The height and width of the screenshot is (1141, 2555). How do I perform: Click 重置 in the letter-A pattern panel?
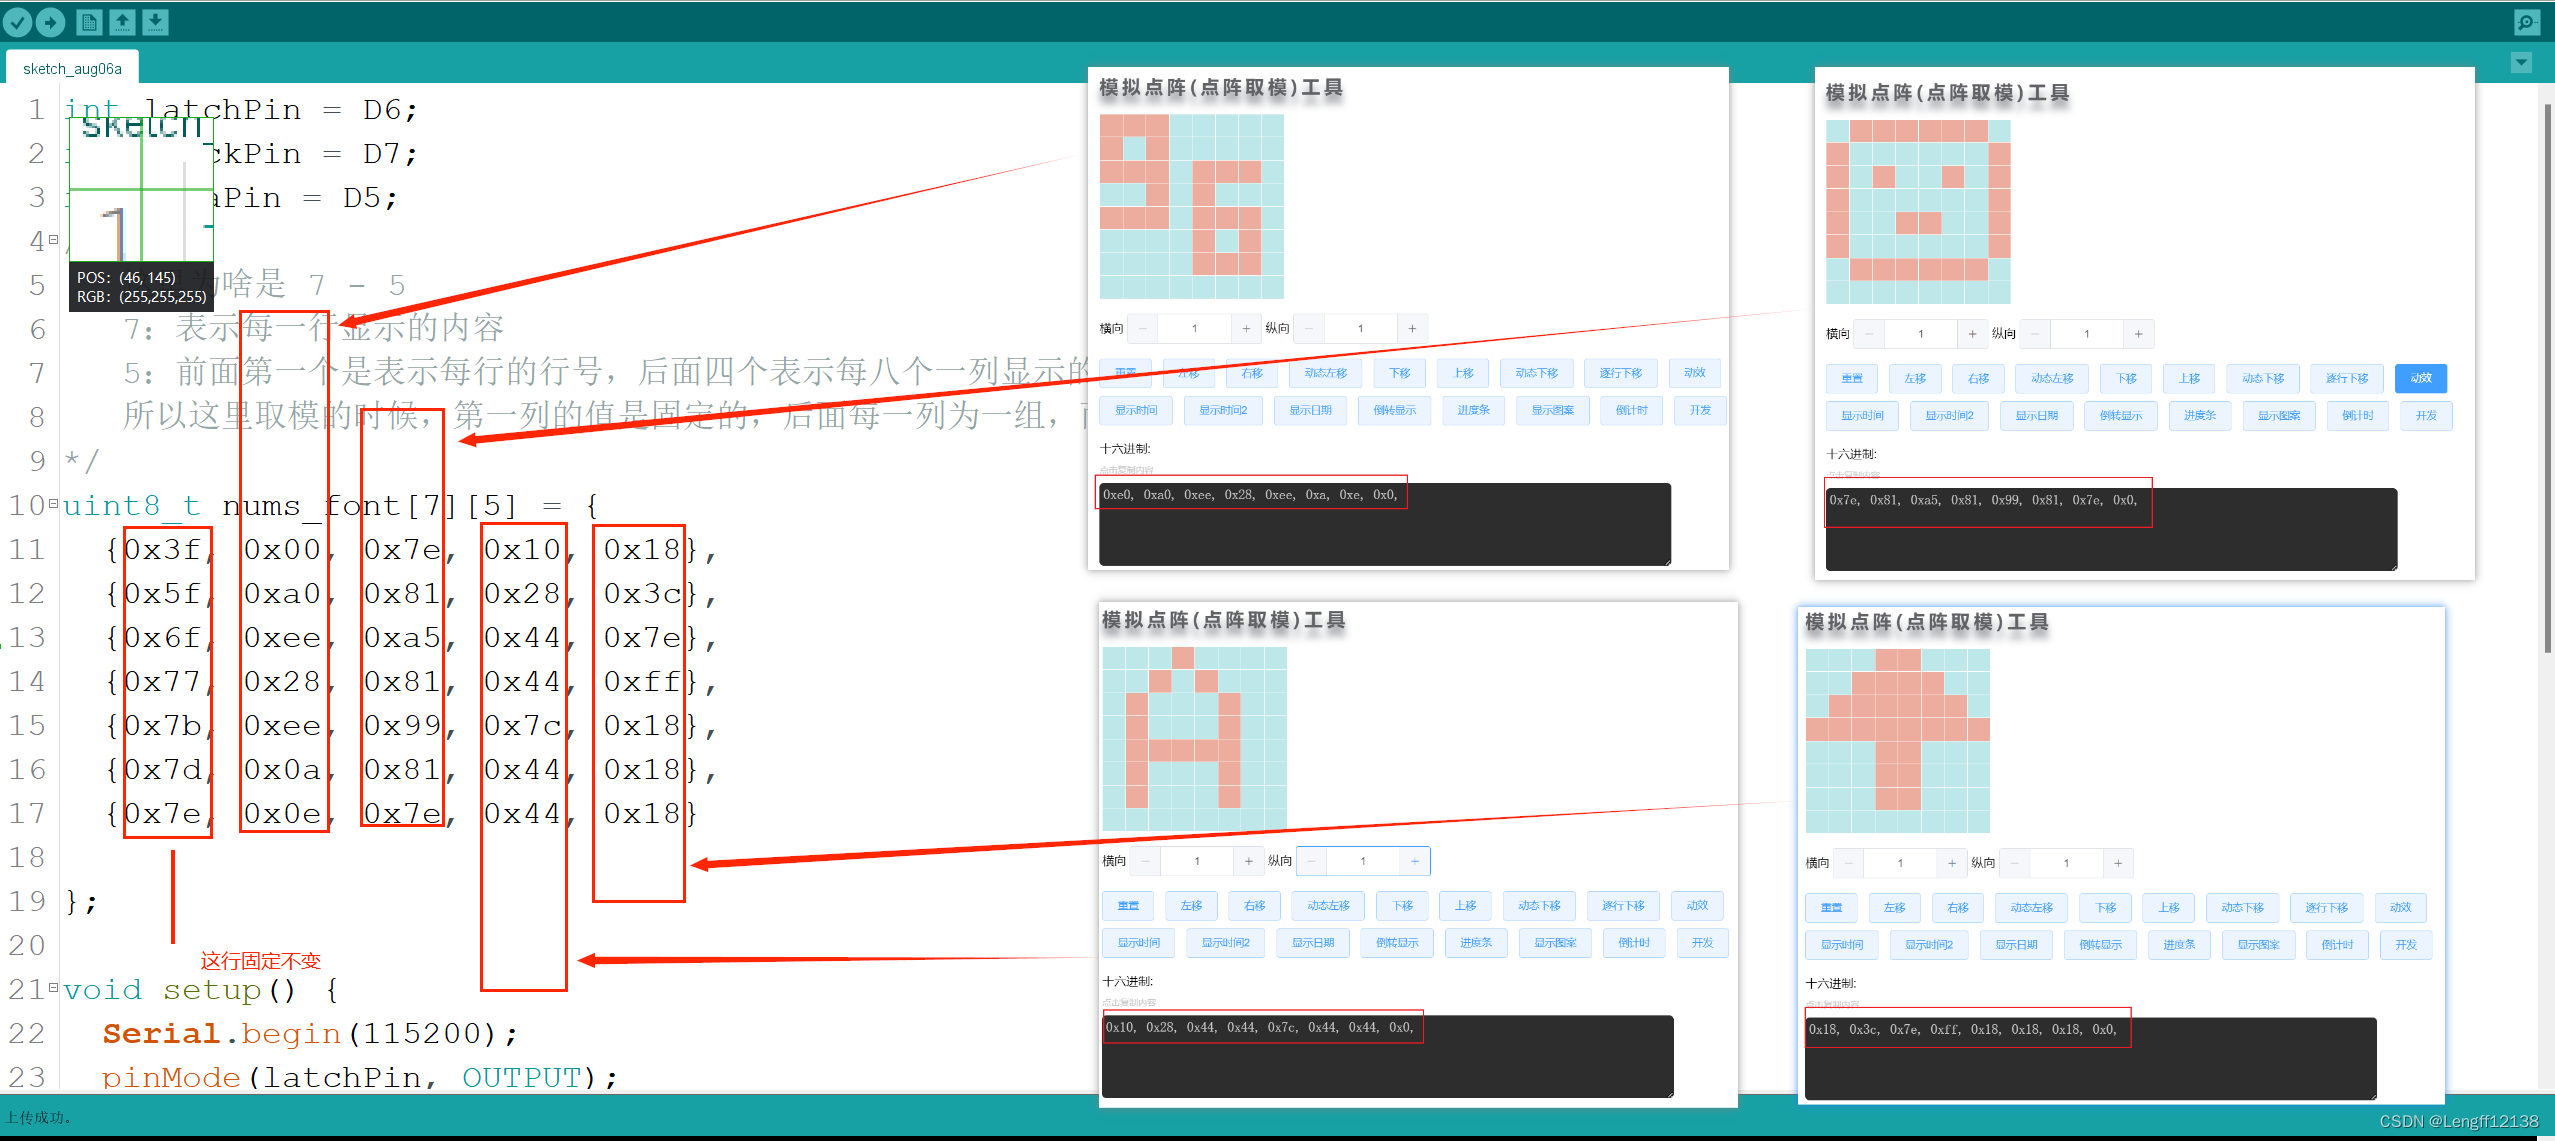tap(1128, 906)
